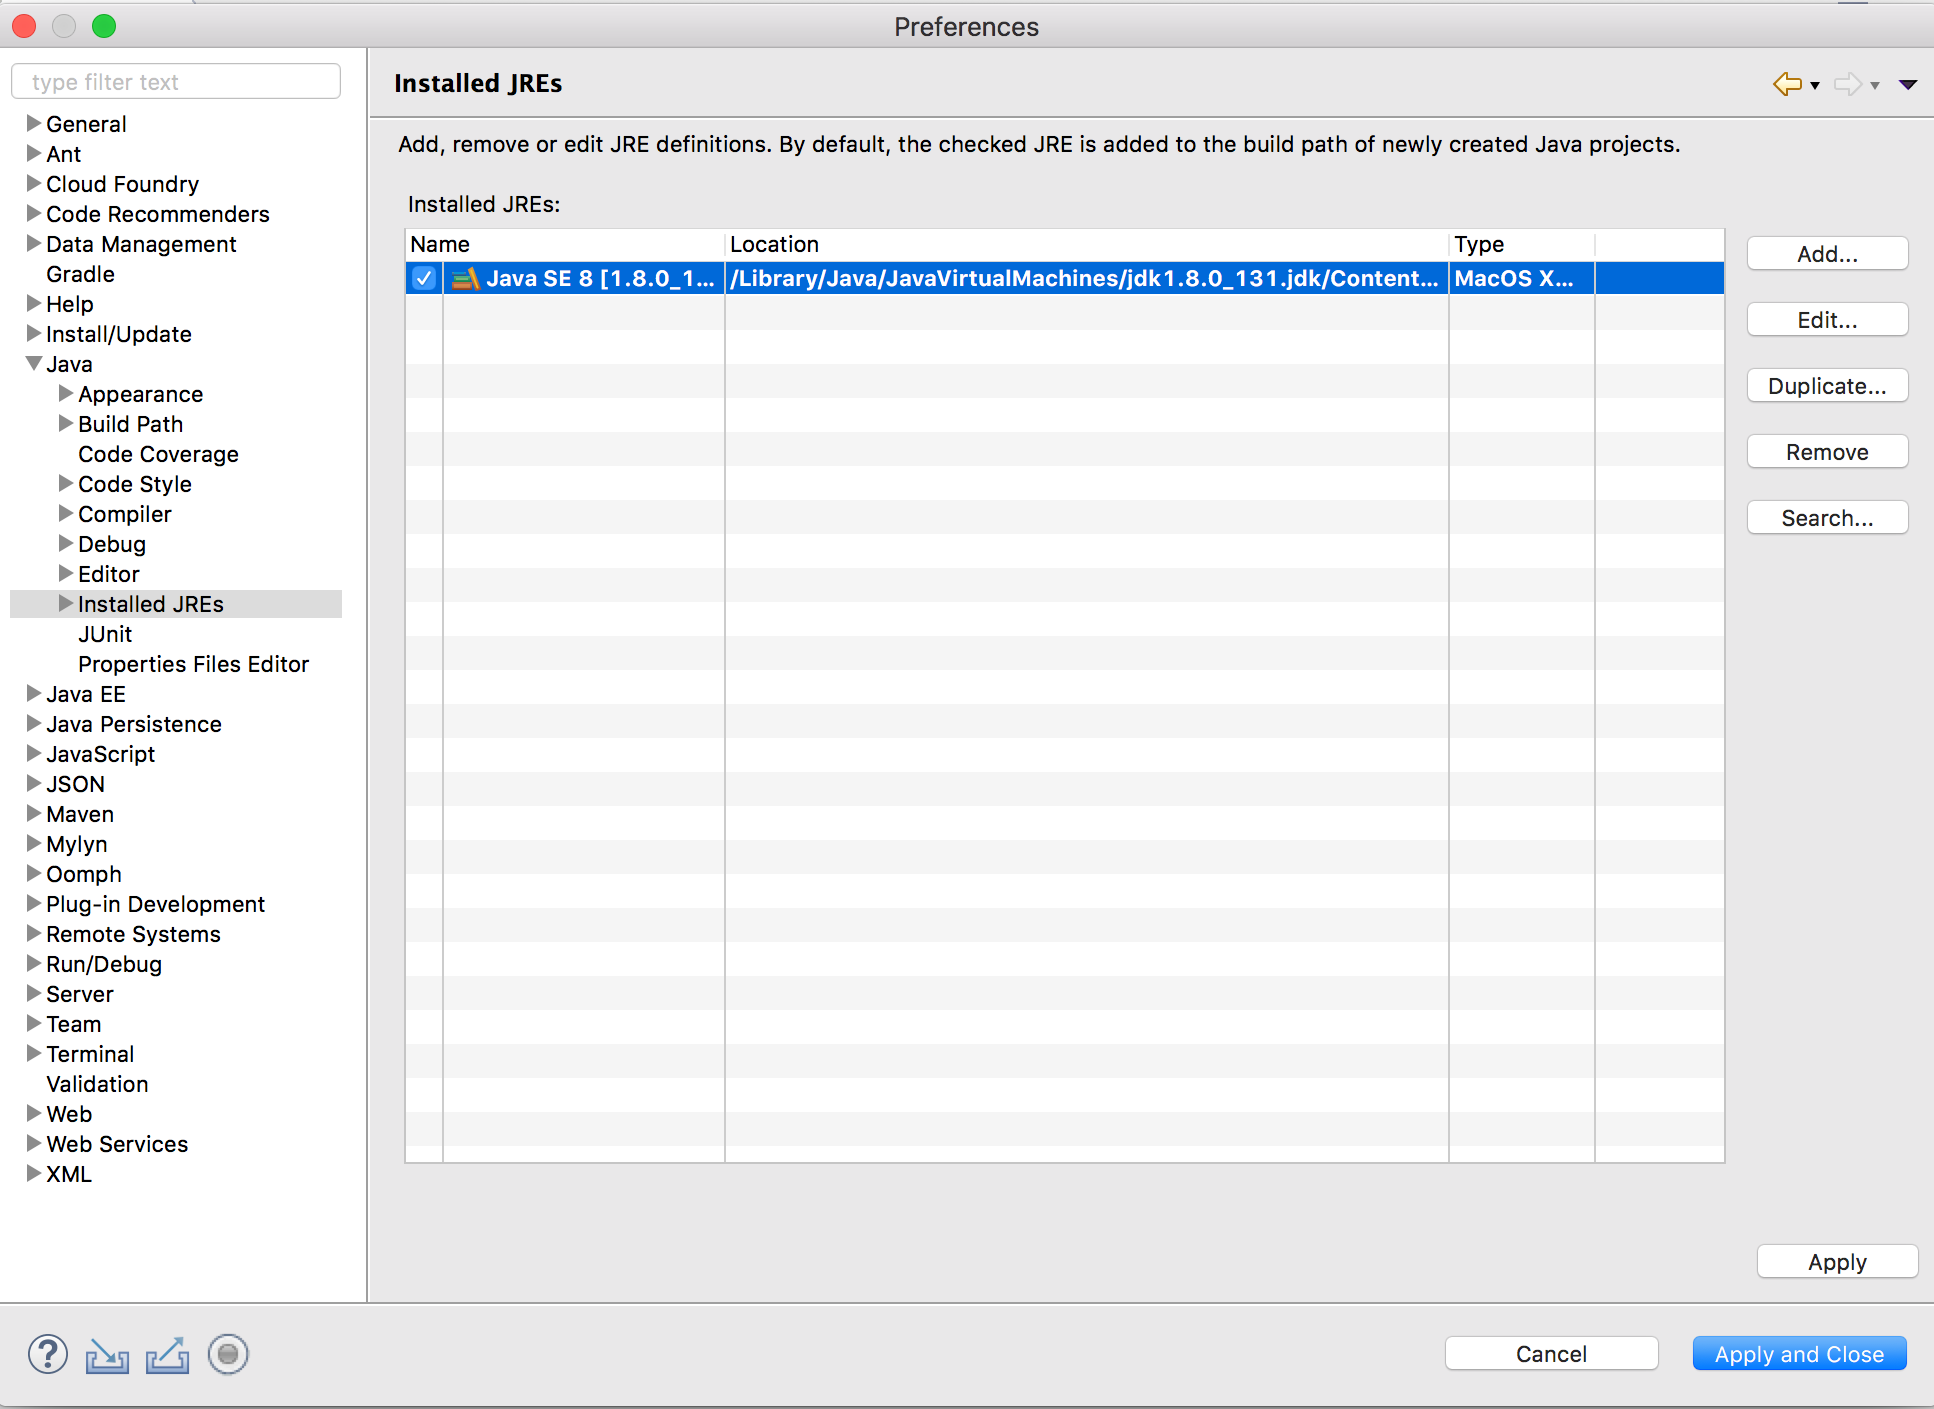This screenshot has height=1409, width=1934.
Task: Expand the Terminal node
Action: click(34, 1053)
